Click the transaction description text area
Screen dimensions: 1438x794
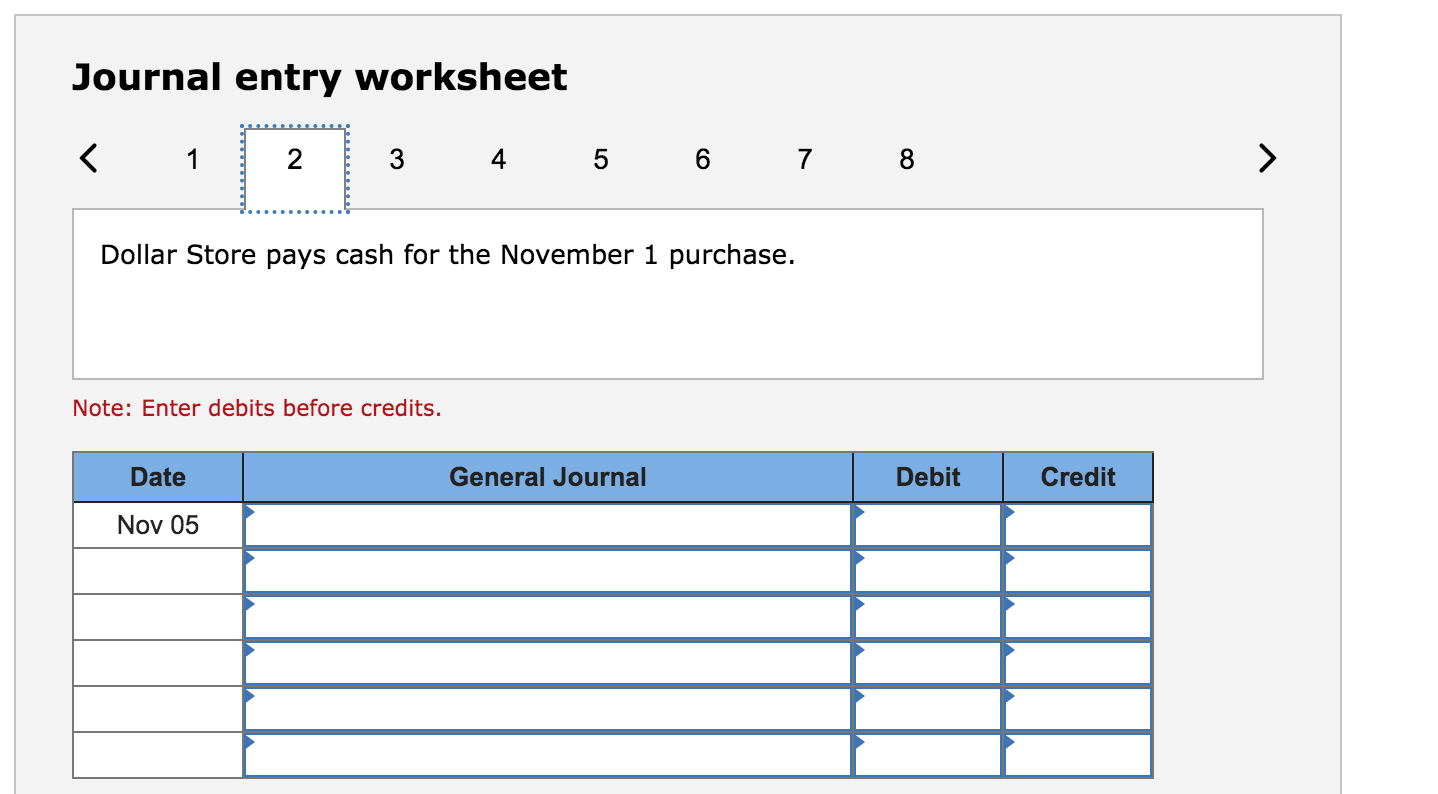(668, 292)
